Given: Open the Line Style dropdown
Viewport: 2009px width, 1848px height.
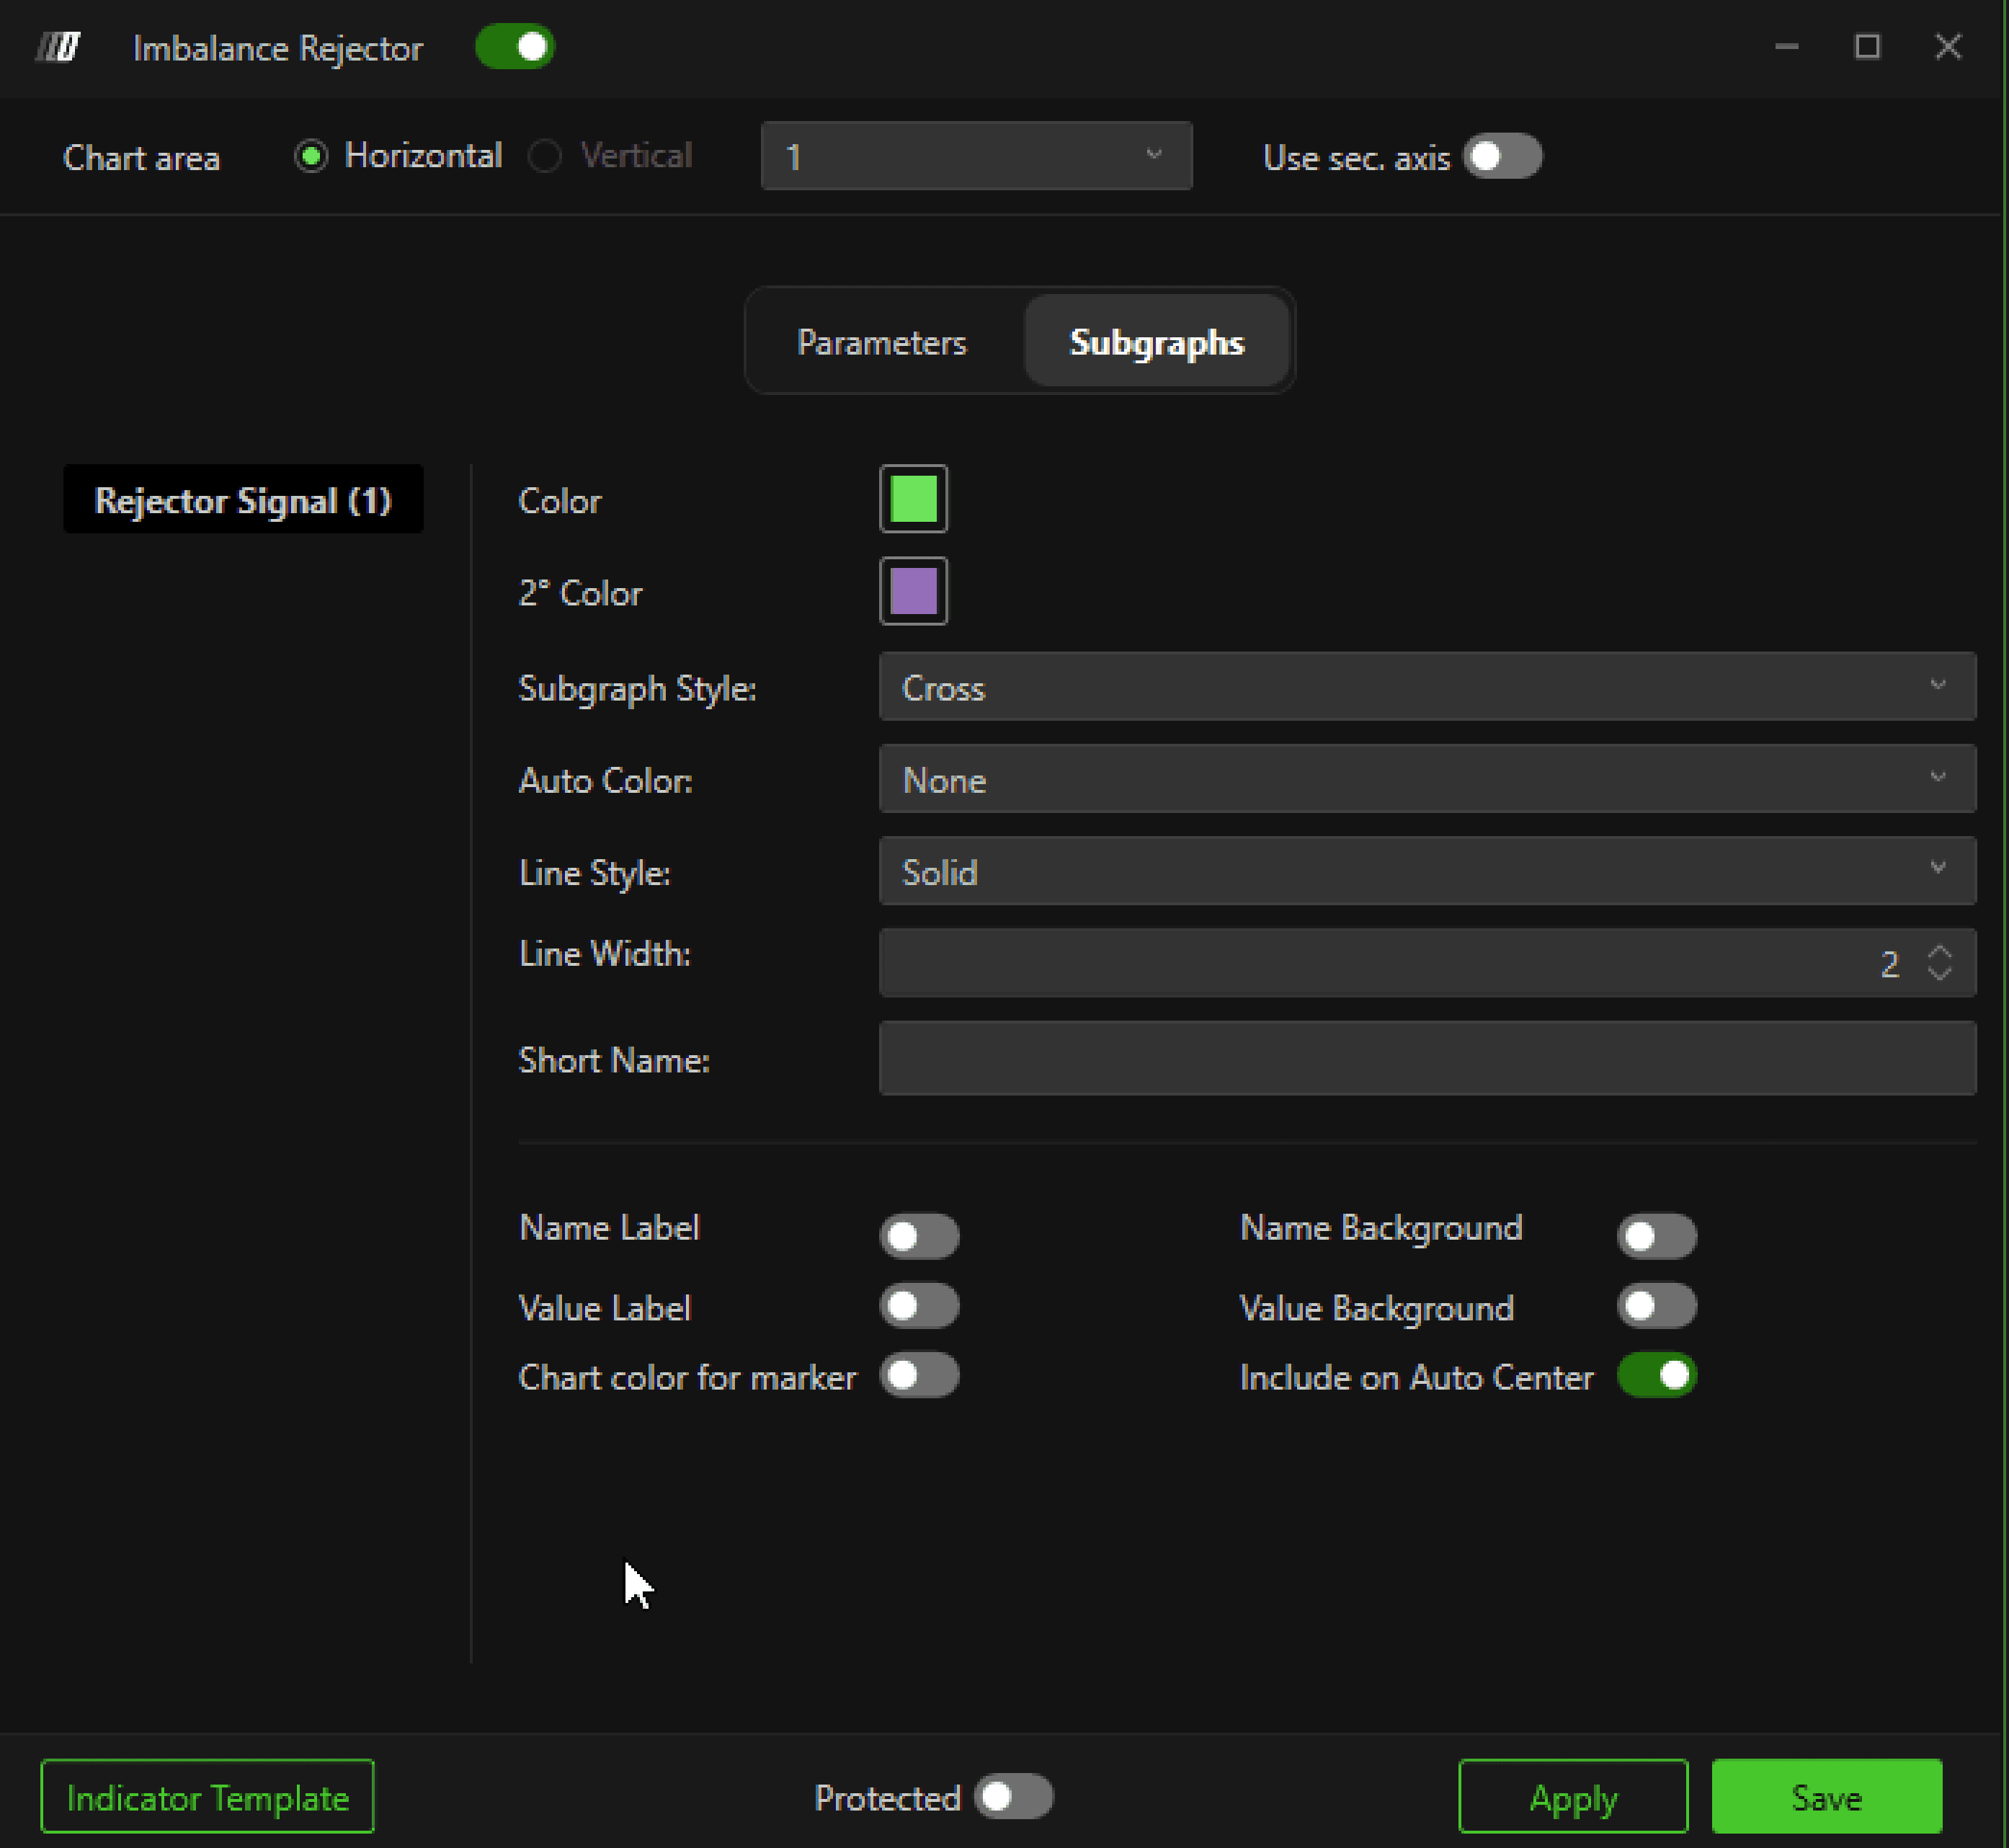Looking at the screenshot, I should 1426,871.
